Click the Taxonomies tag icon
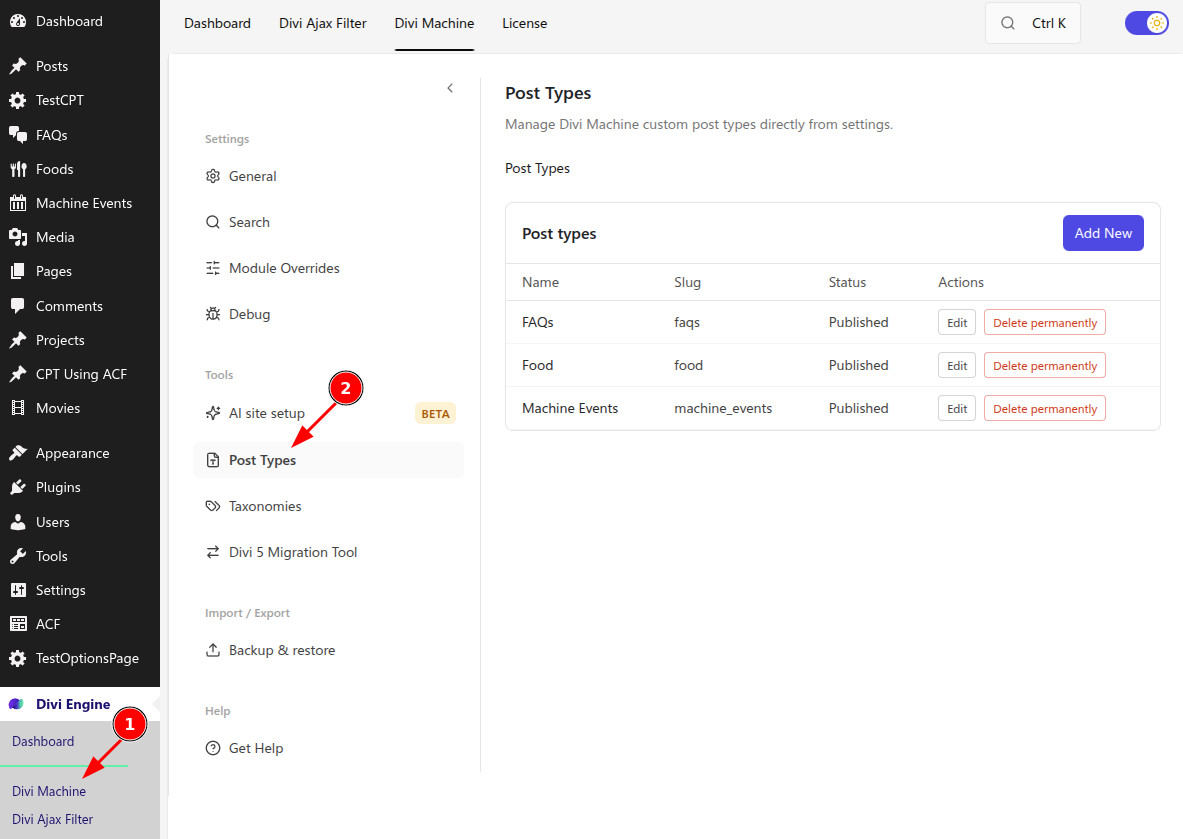The width and height of the screenshot is (1183, 839). tap(213, 506)
